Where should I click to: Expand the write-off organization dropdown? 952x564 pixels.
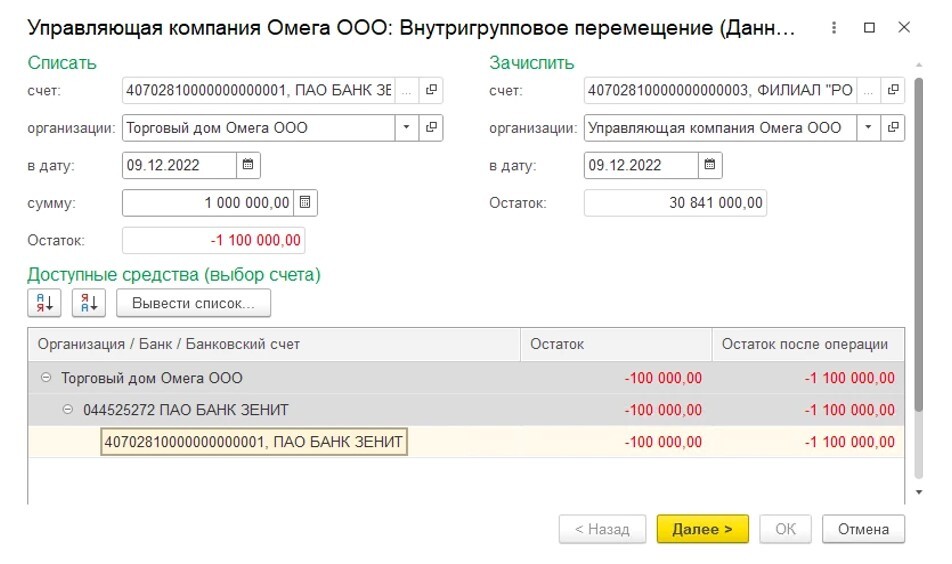(x=407, y=128)
